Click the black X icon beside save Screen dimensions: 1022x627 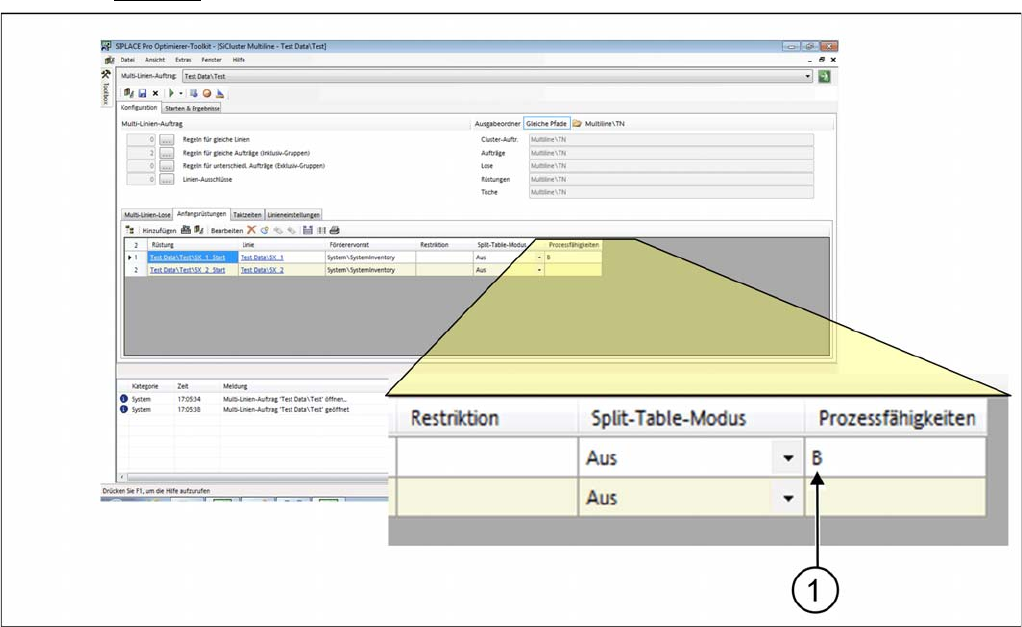(x=155, y=92)
